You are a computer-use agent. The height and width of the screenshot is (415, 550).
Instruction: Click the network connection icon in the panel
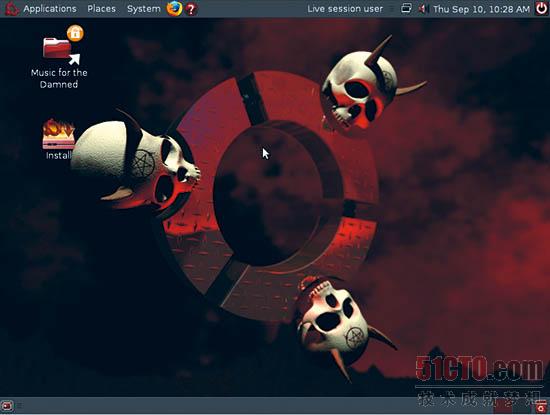pos(406,8)
